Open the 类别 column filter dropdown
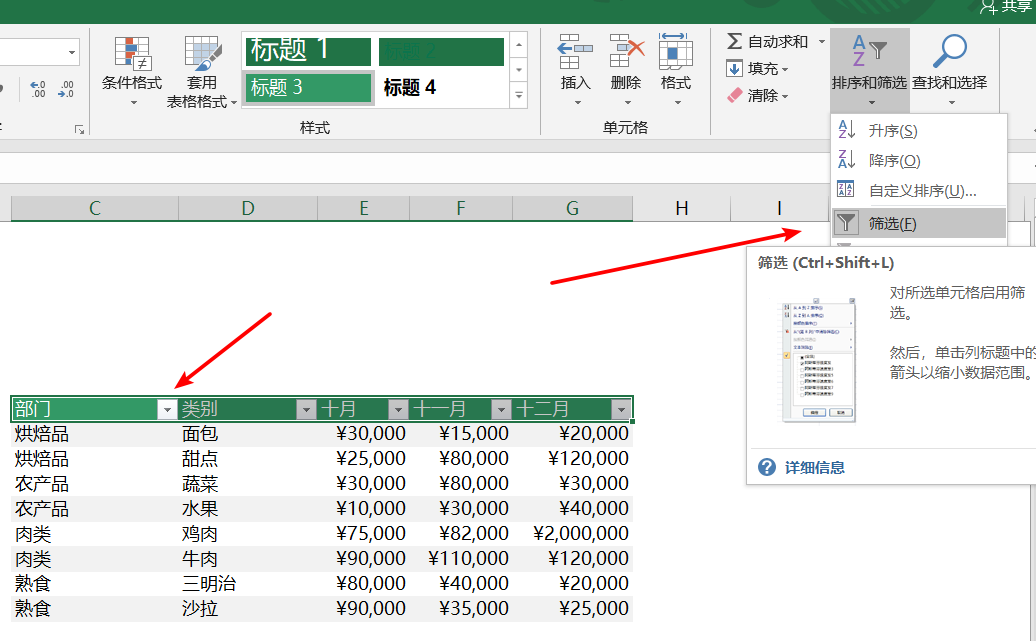Viewport: 1036px width, 641px height. tap(306, 409)
